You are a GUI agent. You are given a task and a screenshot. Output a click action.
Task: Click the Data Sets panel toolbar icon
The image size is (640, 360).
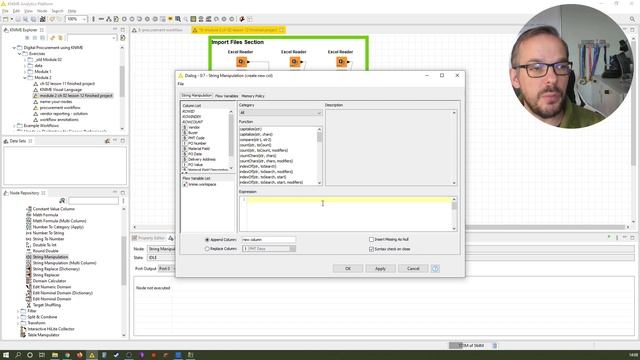pos(107,141)
